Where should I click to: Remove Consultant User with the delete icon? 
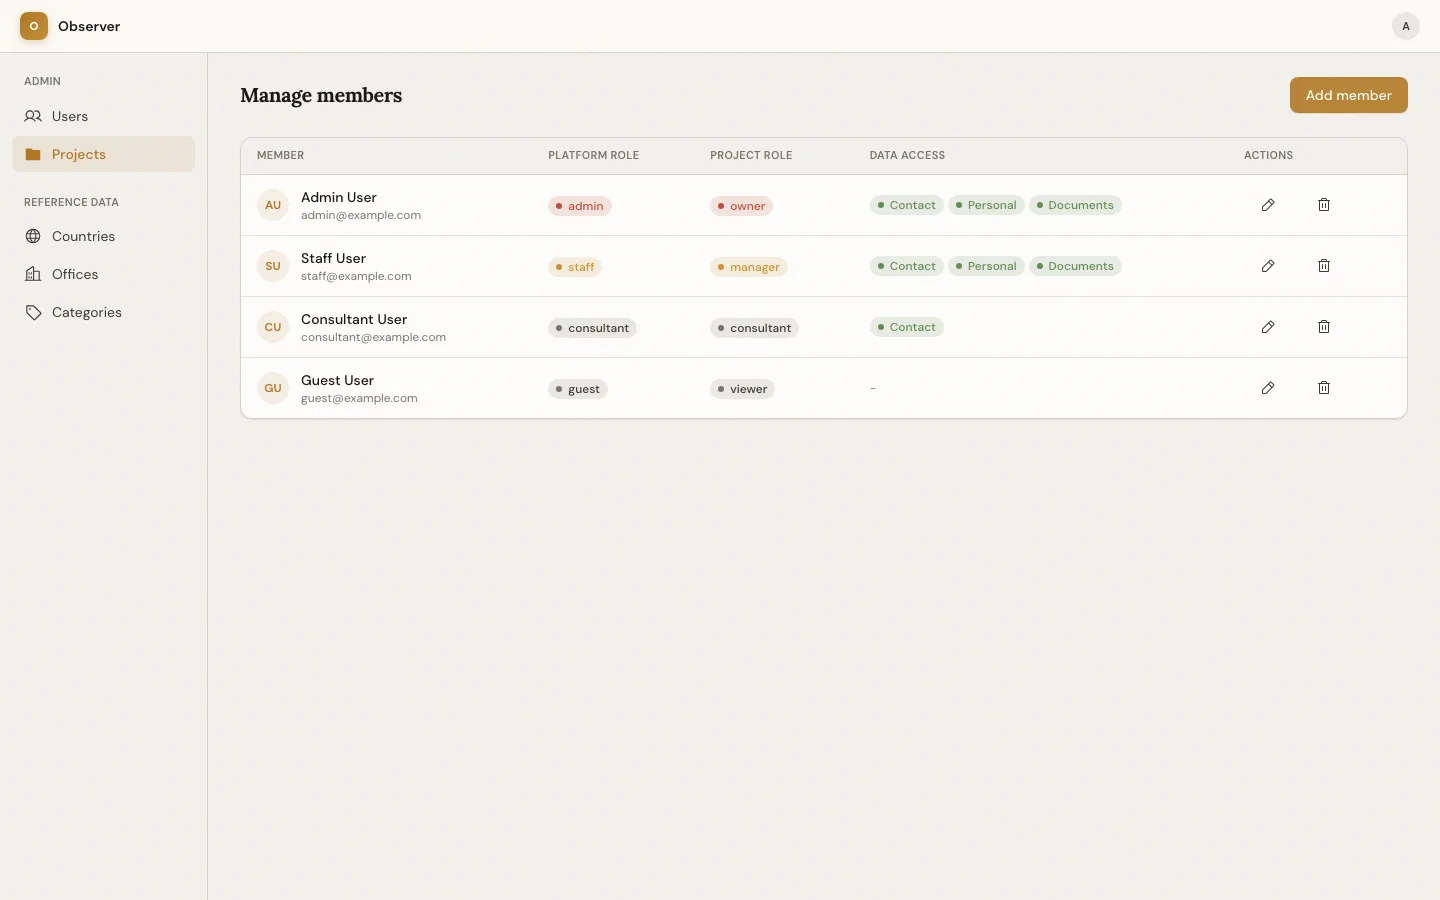(1323, 327)
